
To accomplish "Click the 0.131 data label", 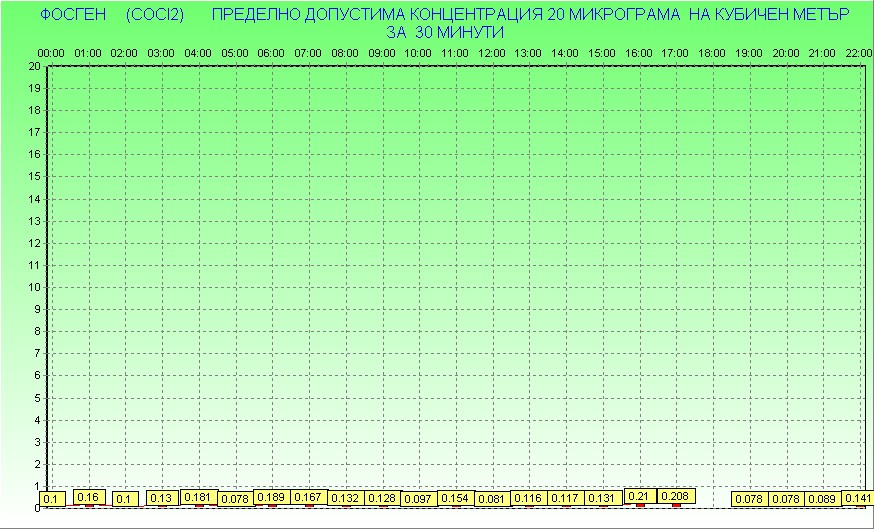I will (x=603, y=498).
